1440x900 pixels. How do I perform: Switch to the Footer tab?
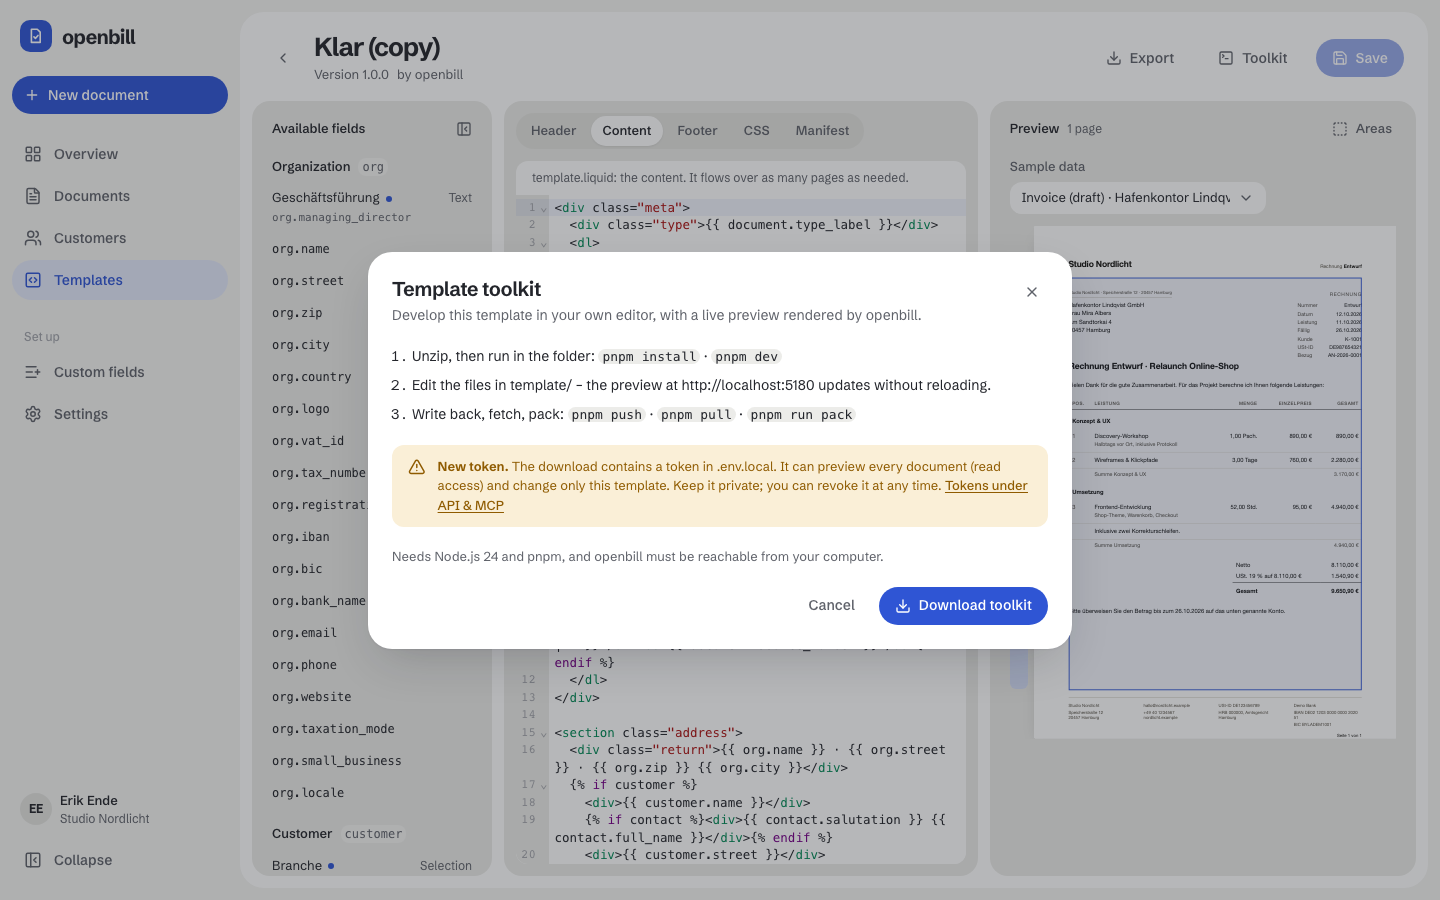click(x=697, y=131)
